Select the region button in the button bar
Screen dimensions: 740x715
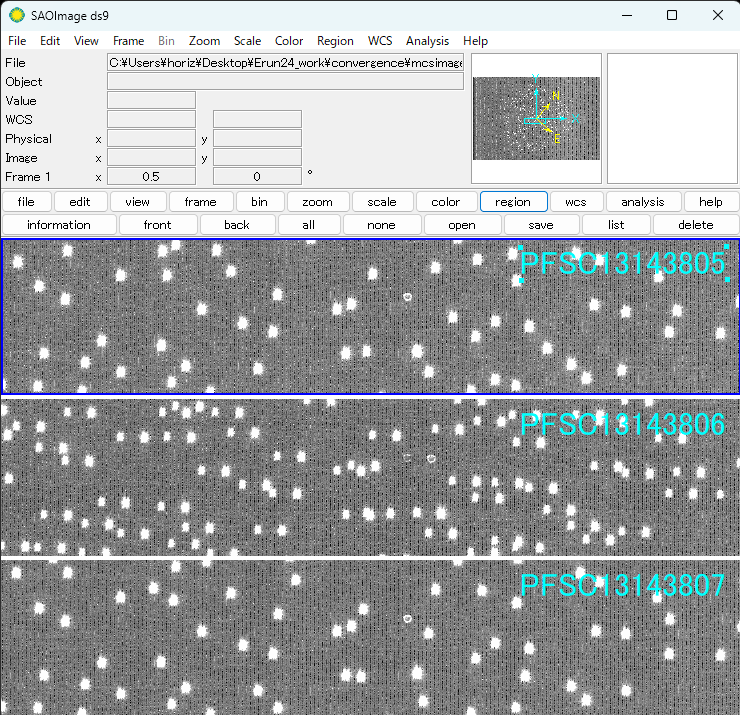pyautogui.click(x=513, y=202)
